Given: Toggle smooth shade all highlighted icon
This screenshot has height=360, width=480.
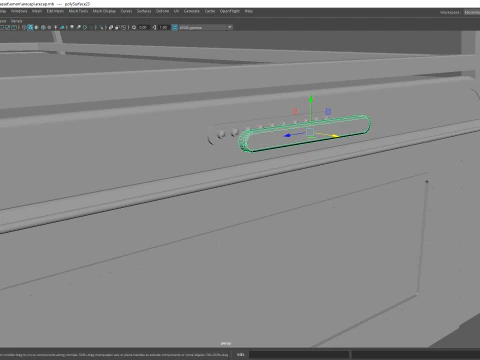Looking at the screenshot, I should pyautogui.click(x=30, y=27).
